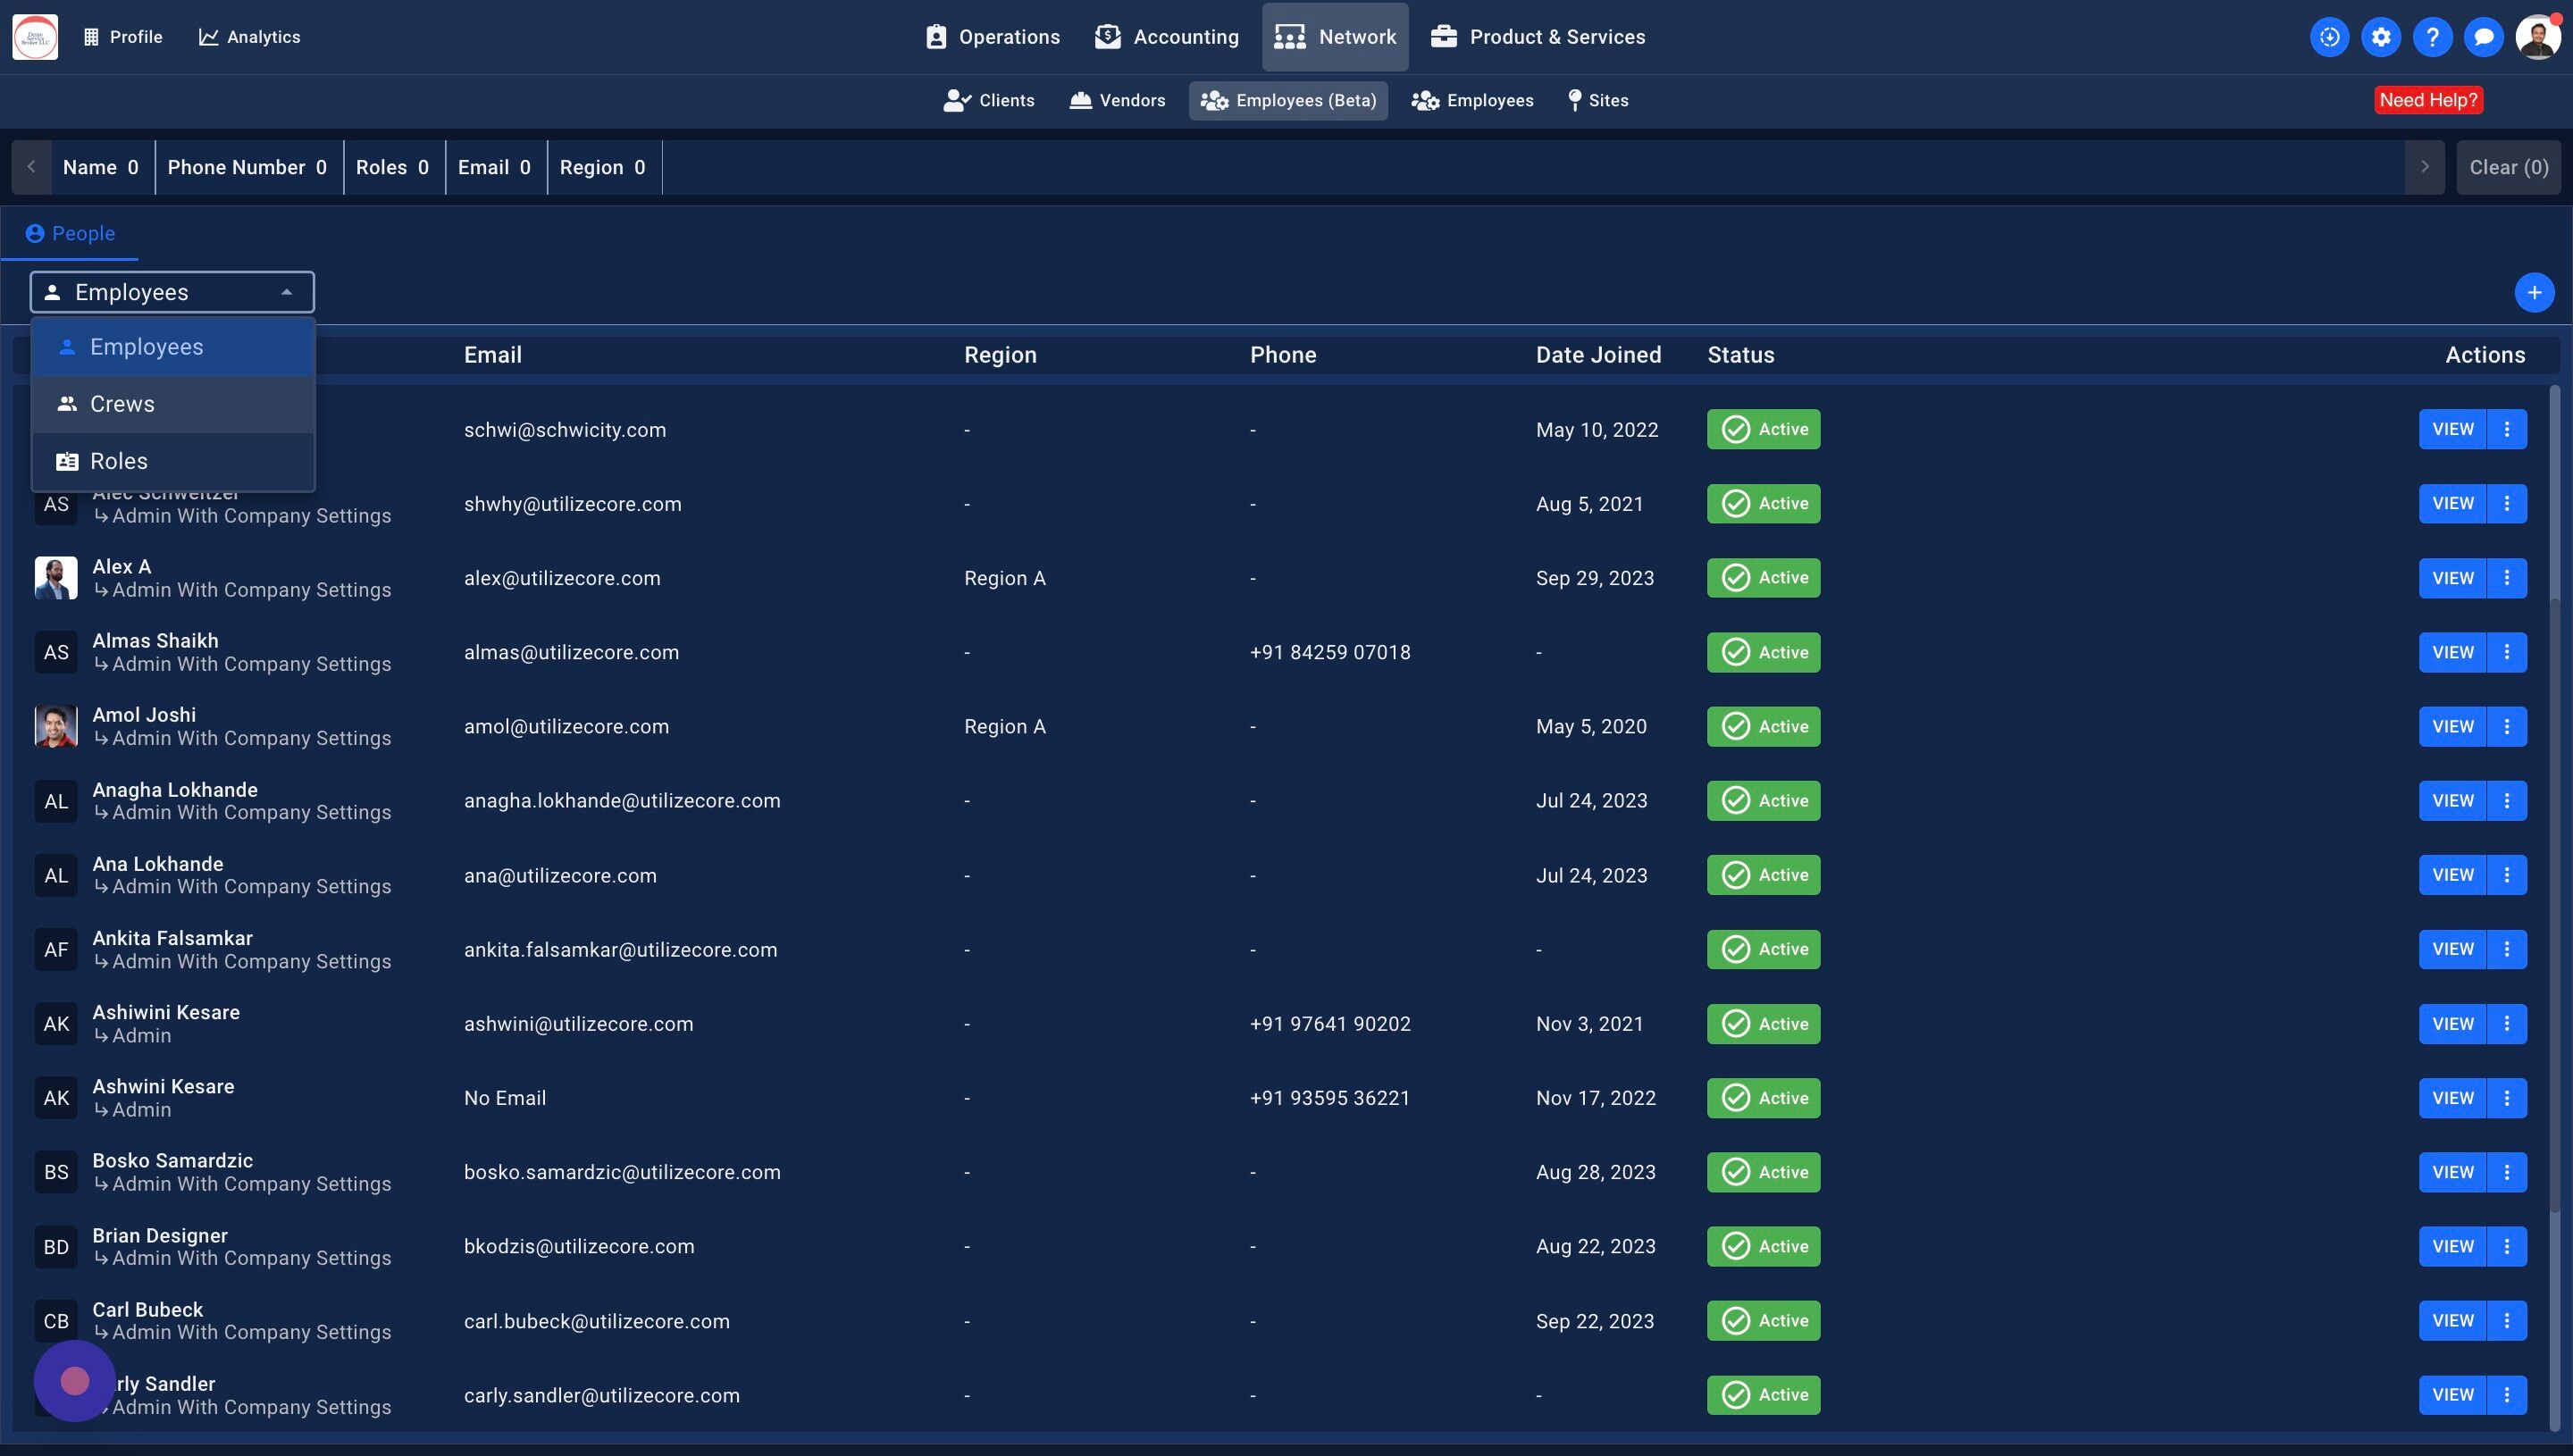This screenshot has width=2573, height=1456.
Task: View Almas Shaikh employee details
Action: [x=2451, y=652]
